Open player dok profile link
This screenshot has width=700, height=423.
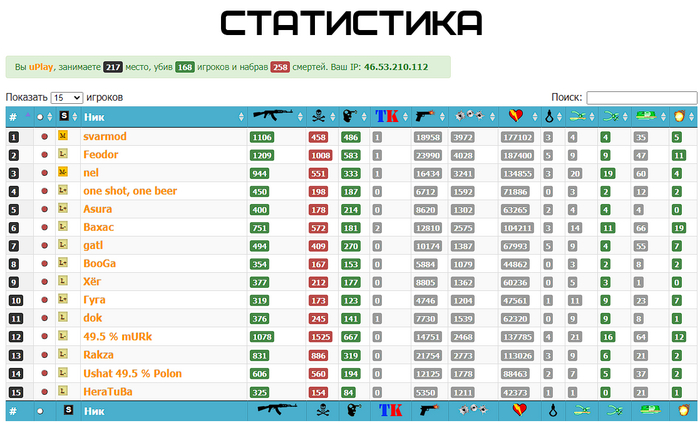(x=93, y=318)
